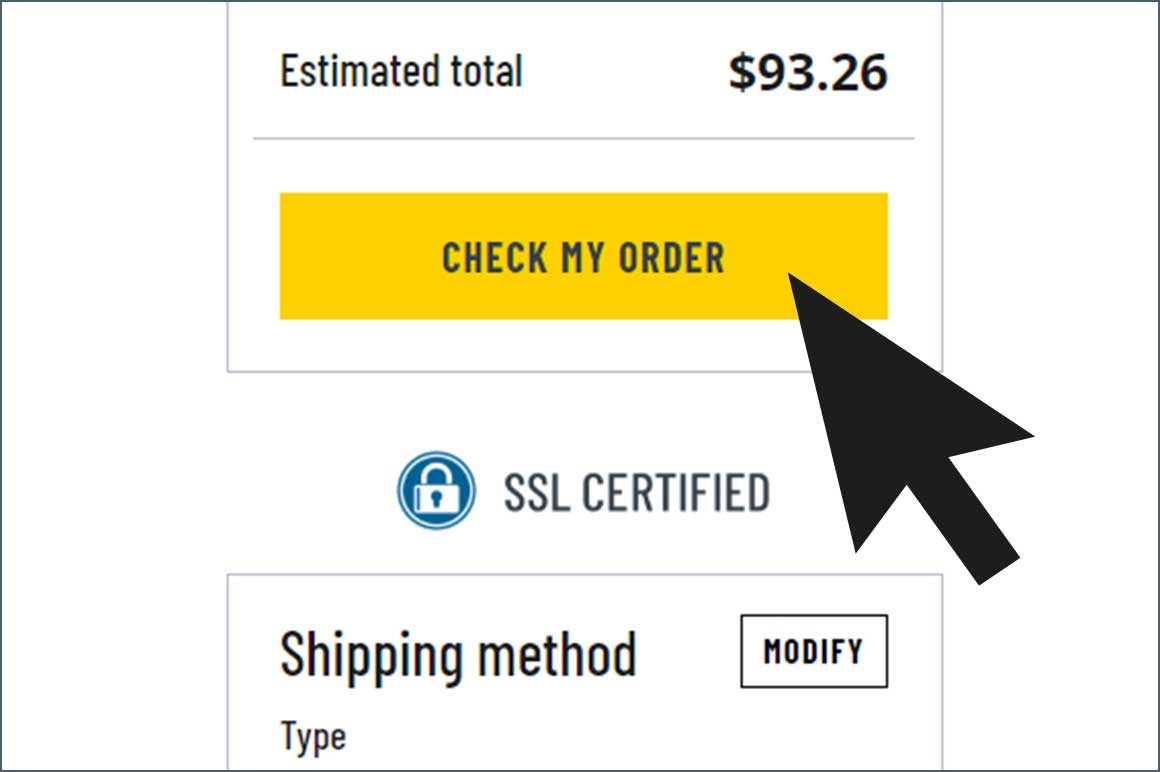
Task: Click the lock symbol in the blue circle
Action: 435,489
